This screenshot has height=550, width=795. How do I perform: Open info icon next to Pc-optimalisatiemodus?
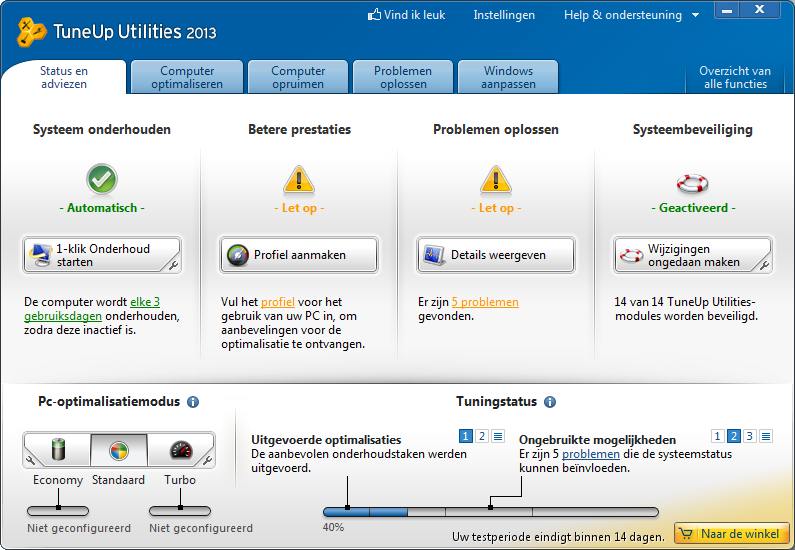pyautogui.click(x=193, y=402)
